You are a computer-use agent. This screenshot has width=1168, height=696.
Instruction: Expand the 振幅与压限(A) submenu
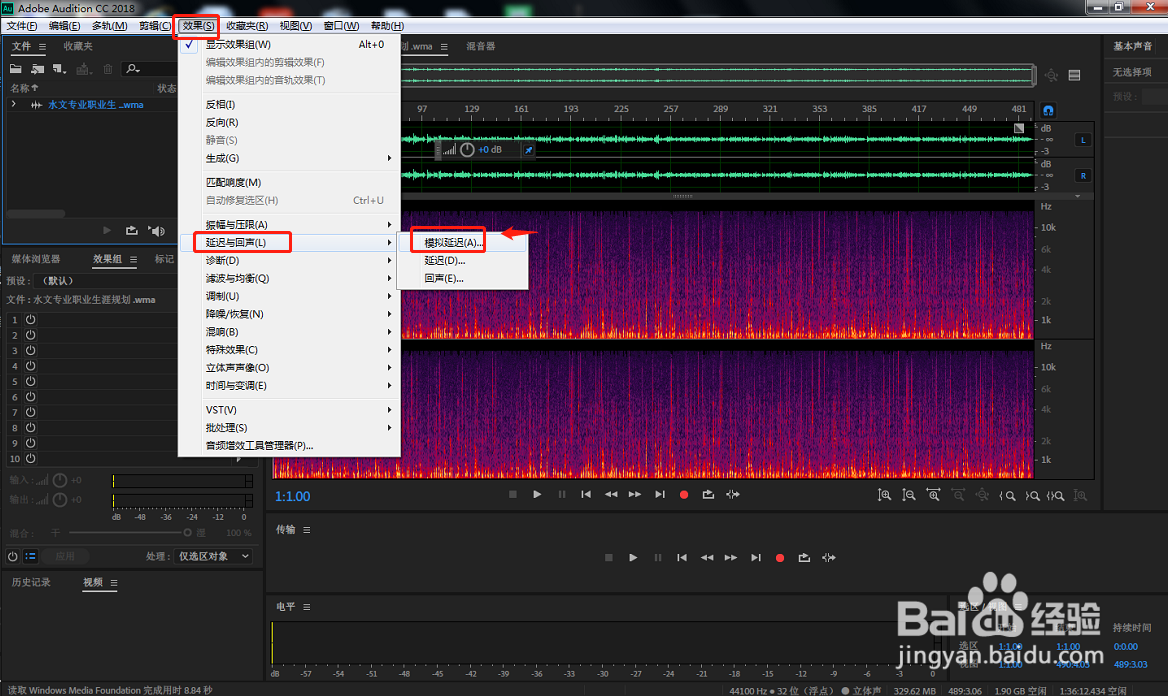289,224
